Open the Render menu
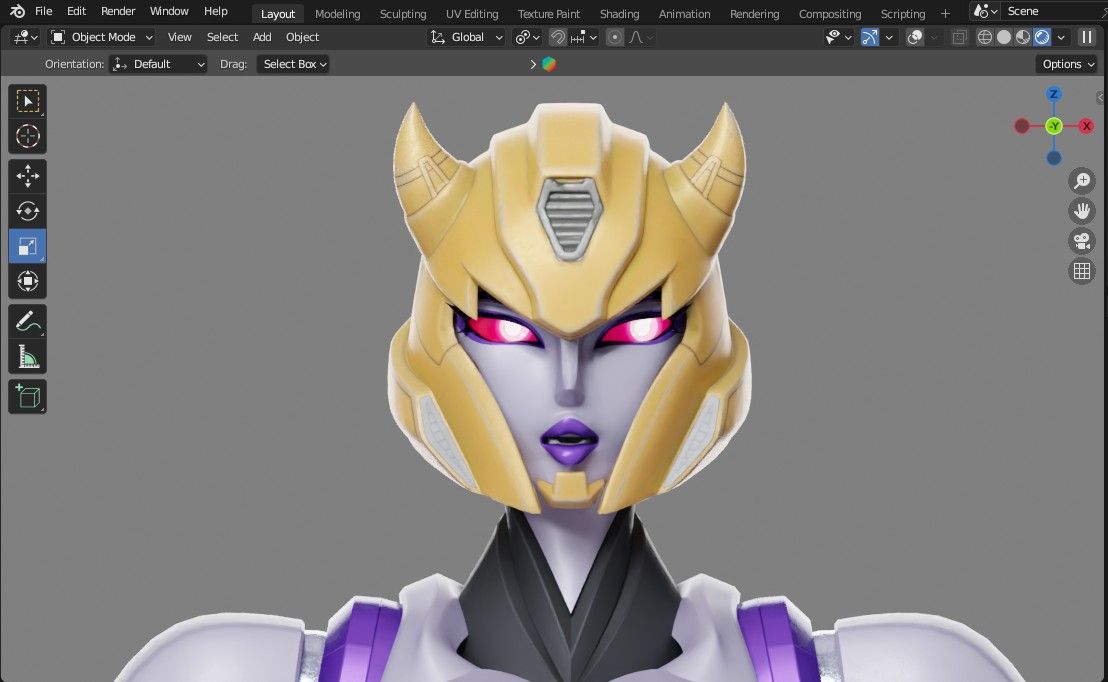 click(x=118, y=11)
